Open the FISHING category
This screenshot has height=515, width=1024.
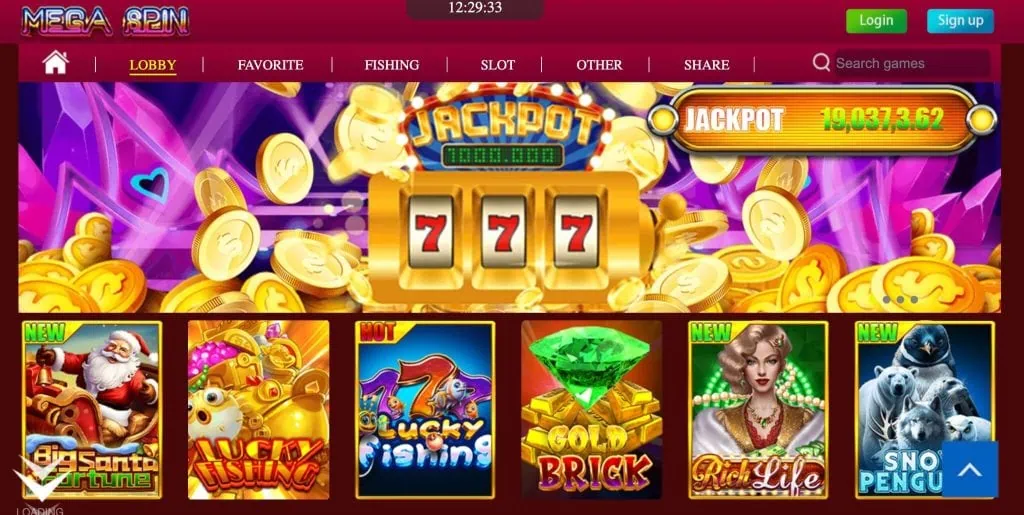pyautogui.click(x=392, y=65)
